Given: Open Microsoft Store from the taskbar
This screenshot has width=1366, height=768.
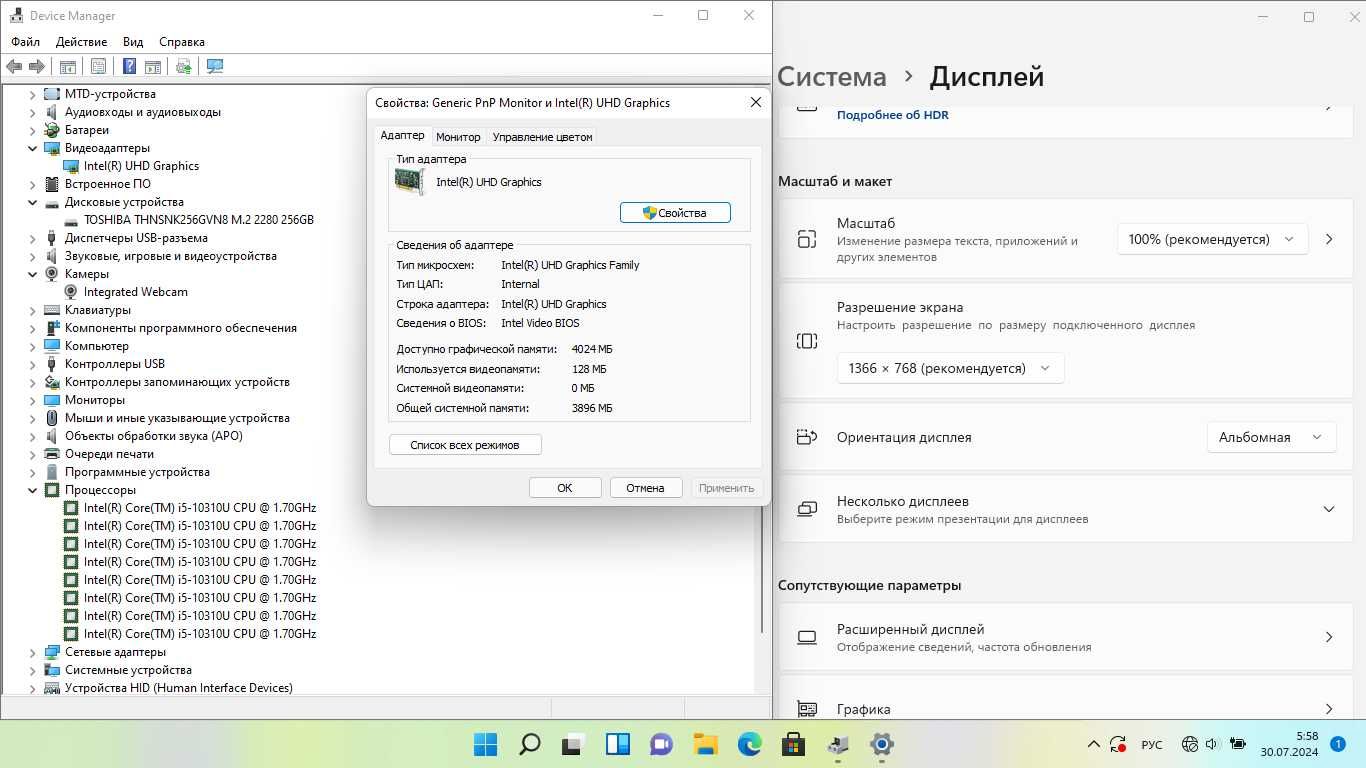Looking at the screenshot, I should (793, 744).
